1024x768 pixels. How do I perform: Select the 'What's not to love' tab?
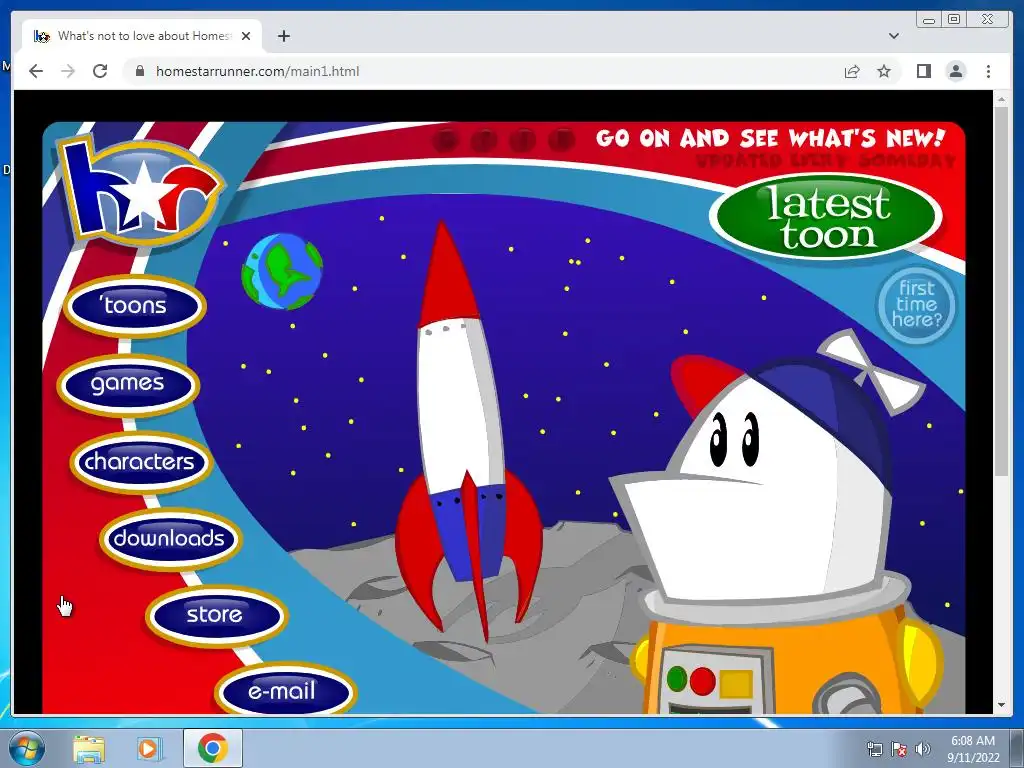coord(142,36)
